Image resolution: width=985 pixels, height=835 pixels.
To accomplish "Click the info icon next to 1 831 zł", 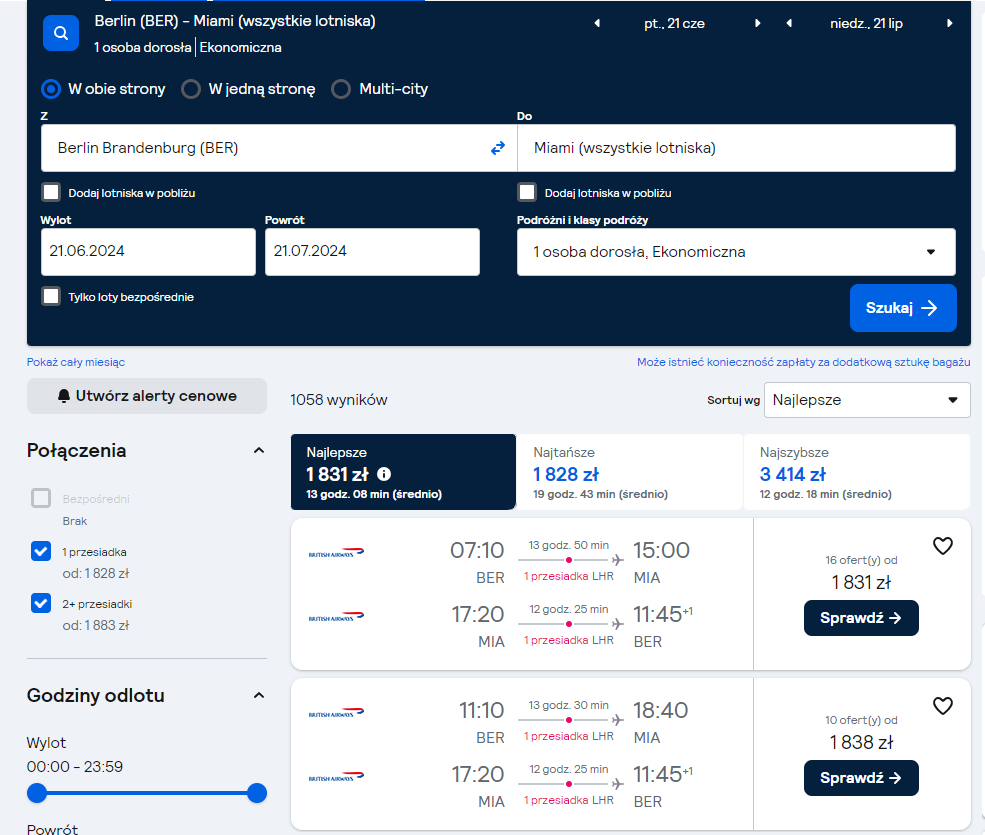I will click(384, 474).
